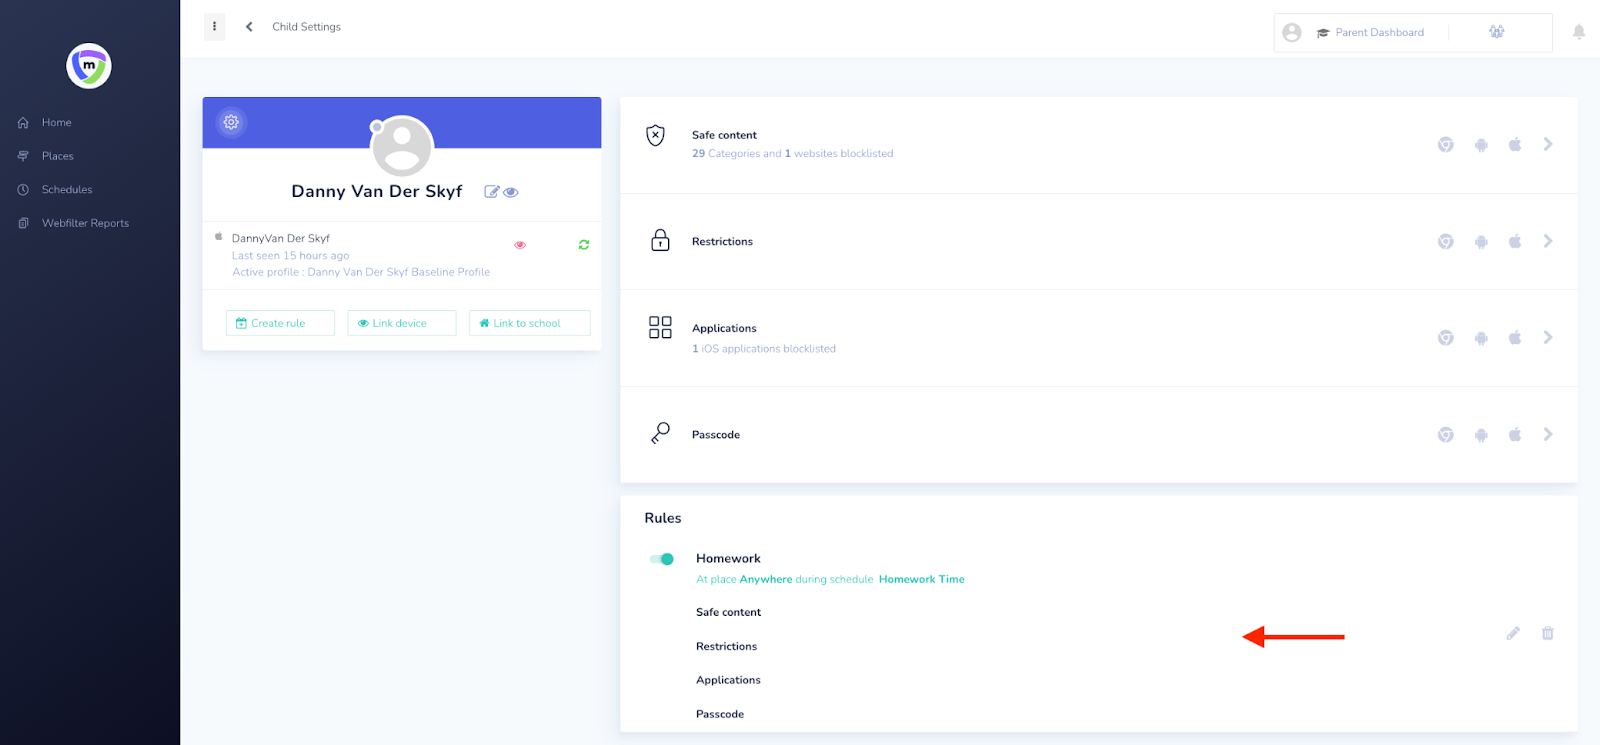Click the Schedules clock icon
The width and height of the screenshot is (1600, 745).
click(x=23, y=190)
